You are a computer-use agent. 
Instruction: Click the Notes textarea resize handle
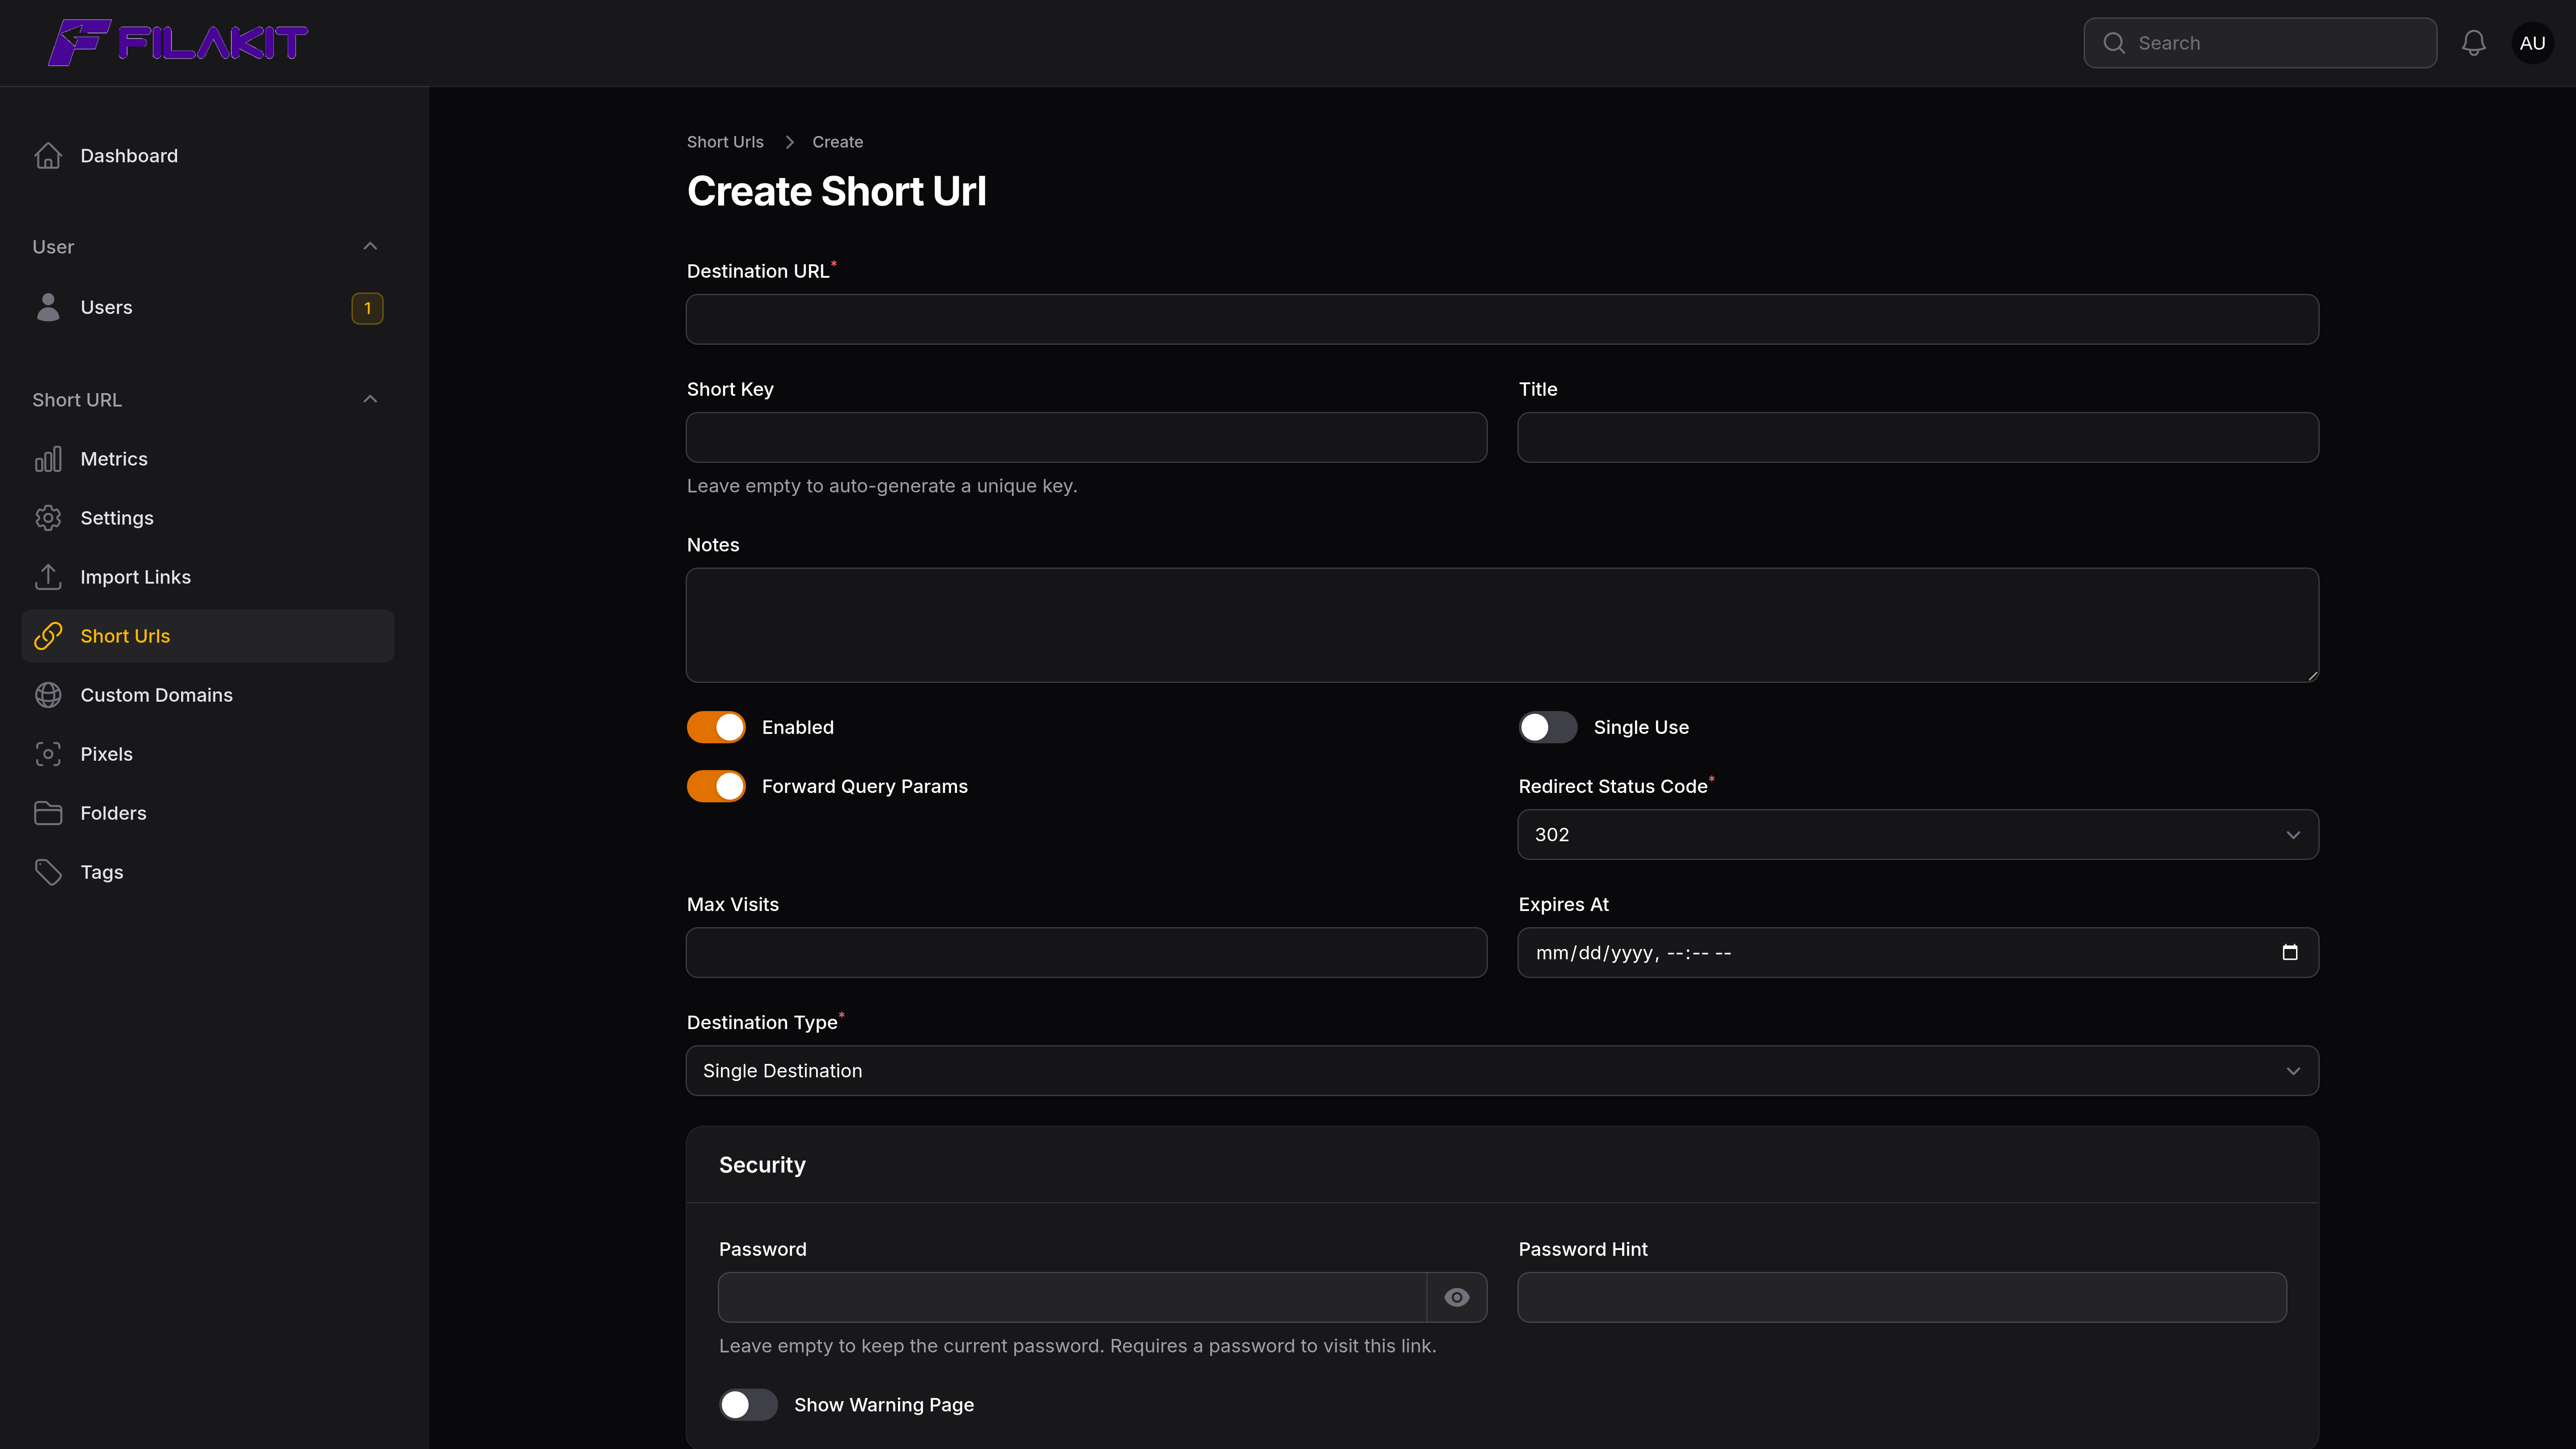pyautogui.click(x=2312, y=676)
